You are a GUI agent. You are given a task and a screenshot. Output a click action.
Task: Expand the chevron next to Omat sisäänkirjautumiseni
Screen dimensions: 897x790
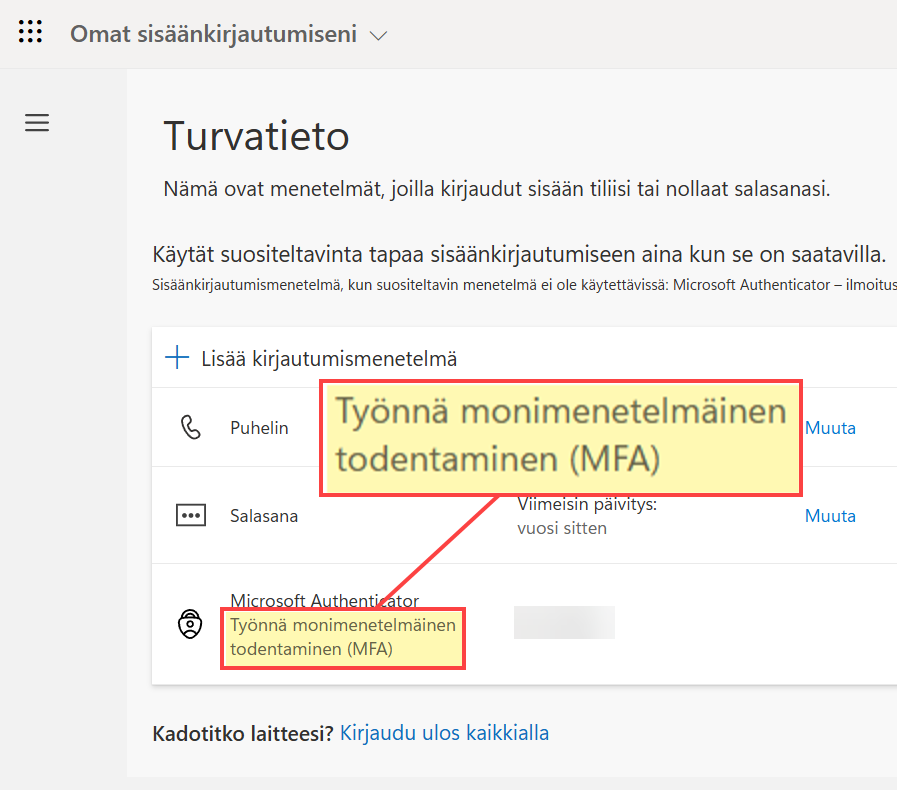pyautogui.click(x=378, y=35)
